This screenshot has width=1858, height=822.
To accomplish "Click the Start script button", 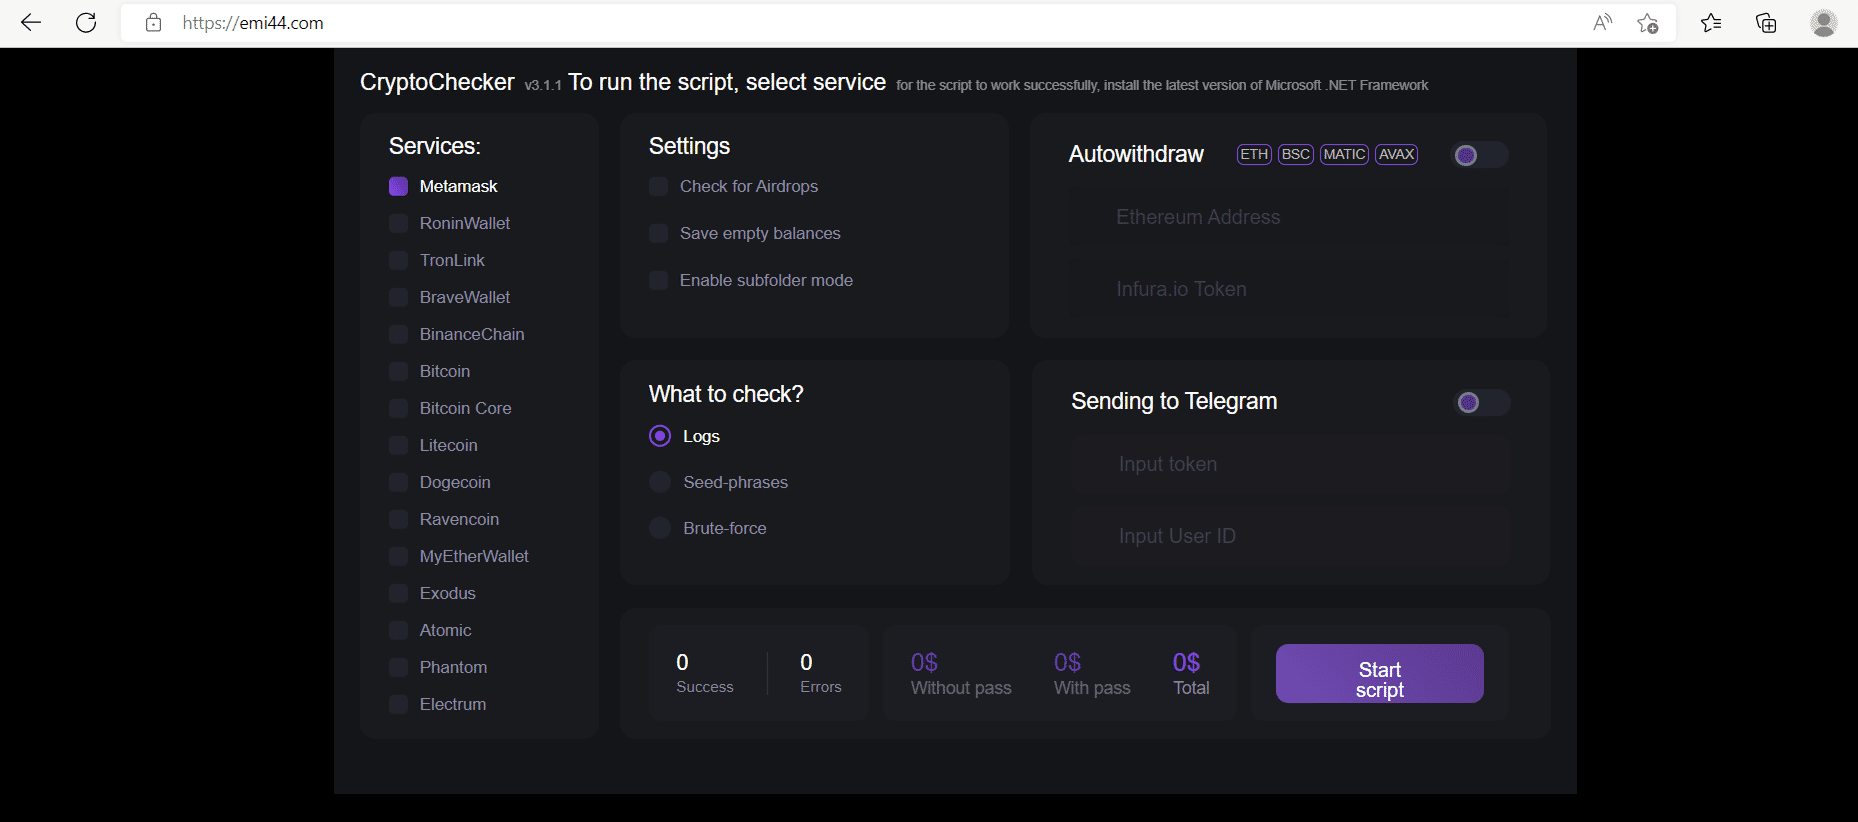I will click(1379, 674).
